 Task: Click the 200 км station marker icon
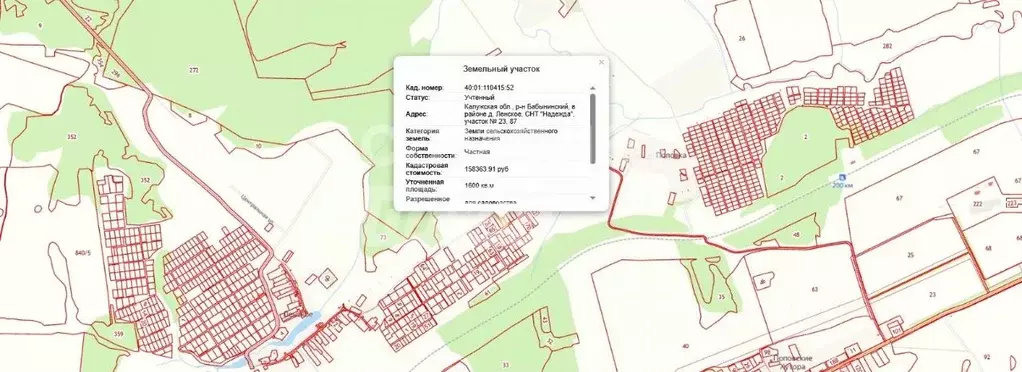click(x=842, y=177)
